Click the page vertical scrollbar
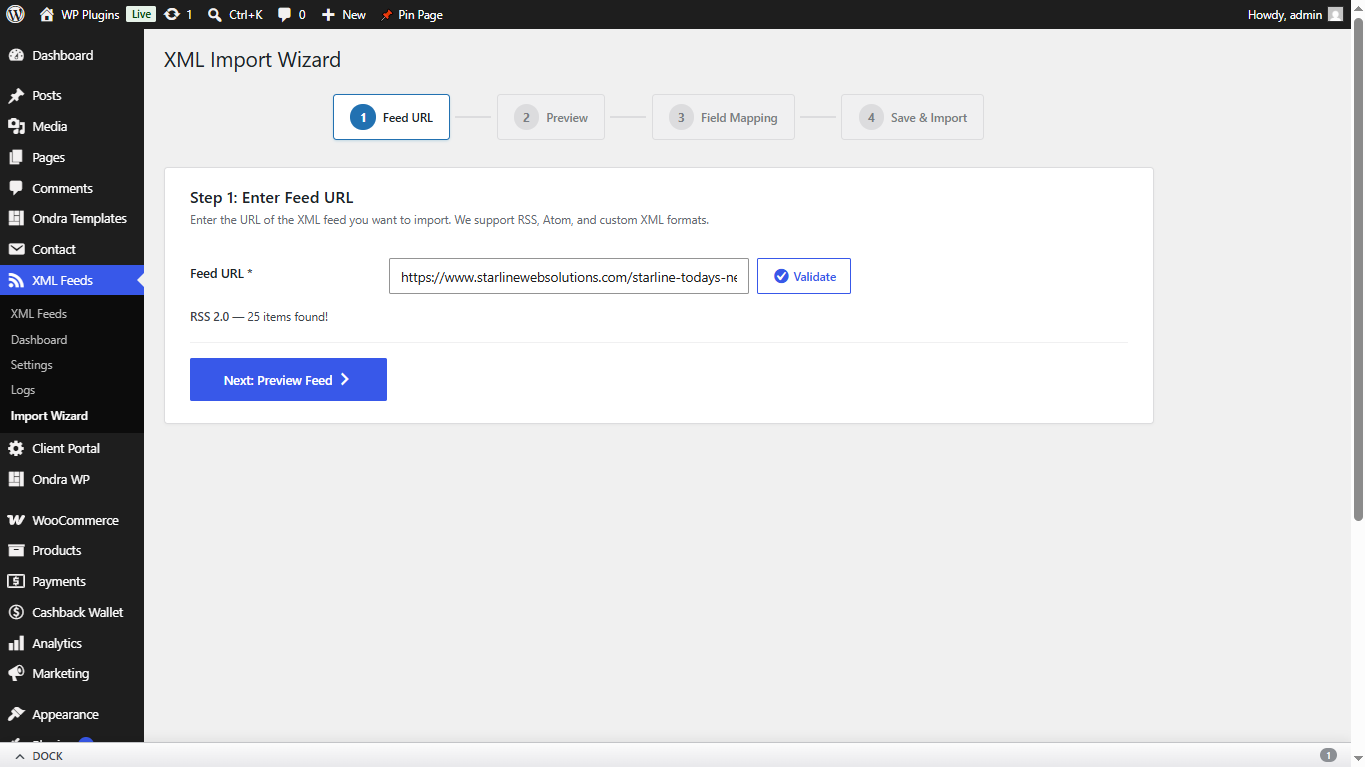This screenshot has height=767, width=1365. [x=1358, y=270]
